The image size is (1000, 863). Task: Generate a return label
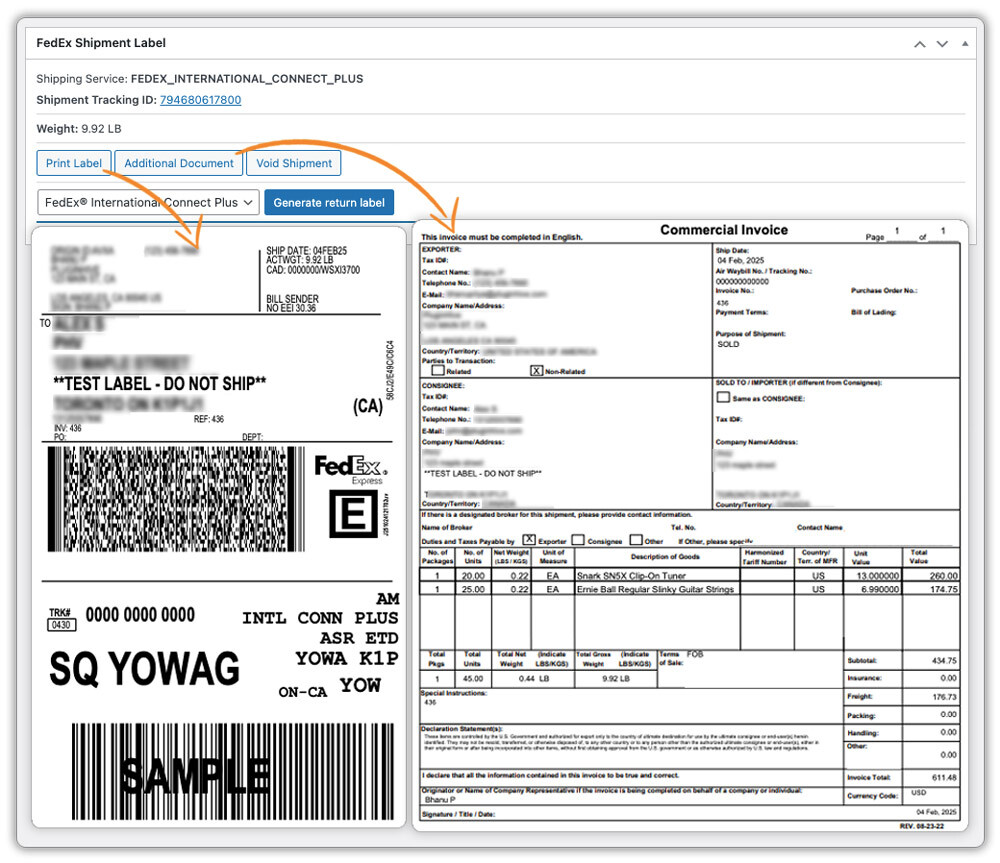click(x=329, y=202)
